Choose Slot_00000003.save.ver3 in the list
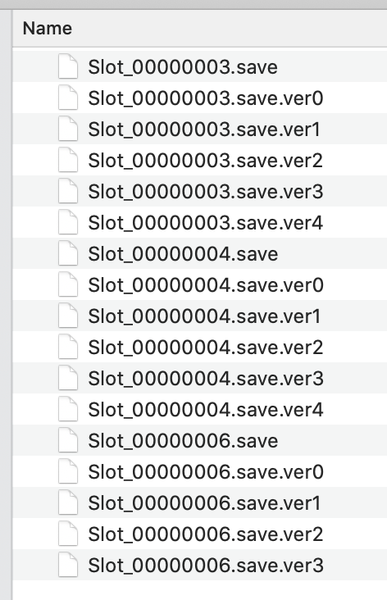The image size is (387, 600). point(206,192)
